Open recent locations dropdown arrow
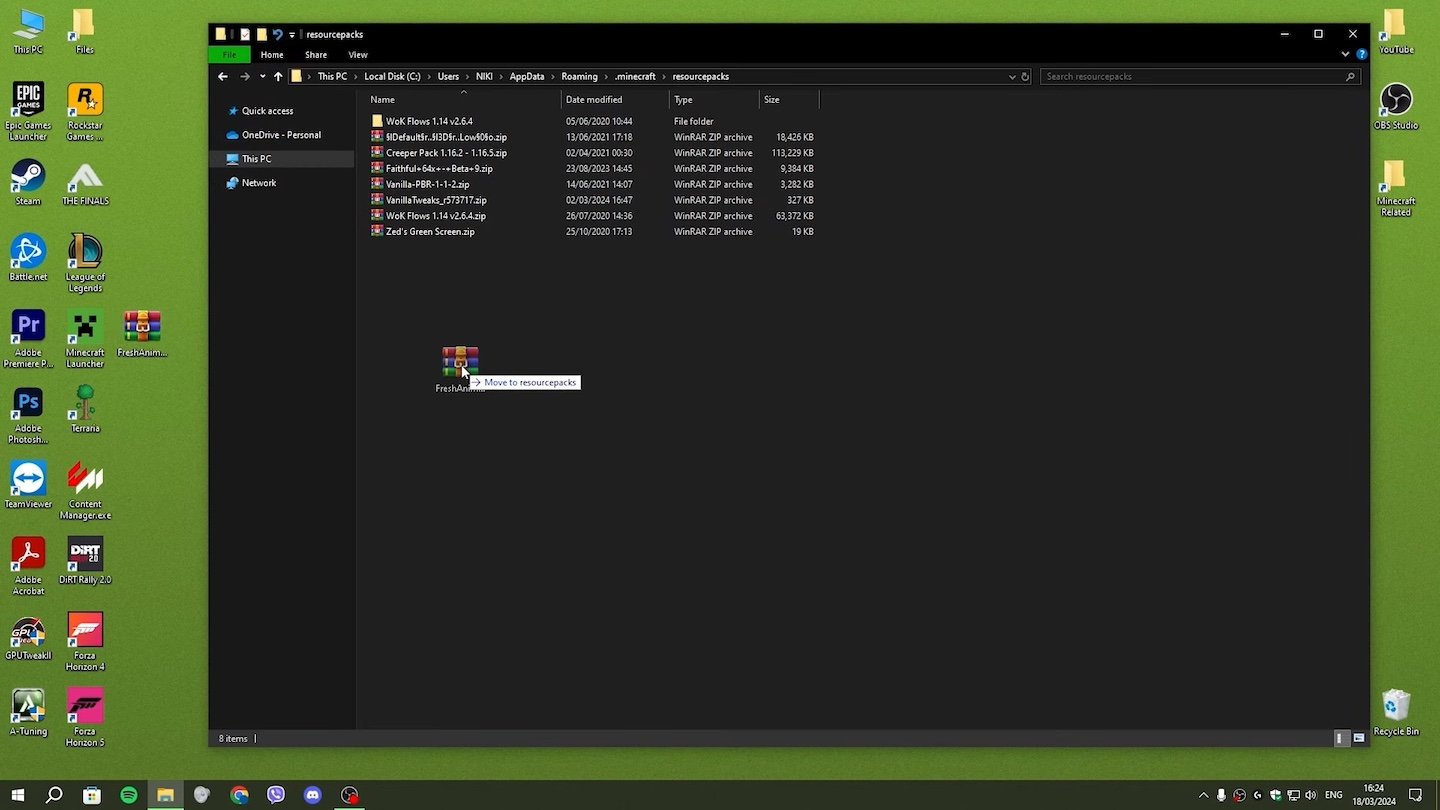The width and height of the screenshot is (1440, 810). 262,76
